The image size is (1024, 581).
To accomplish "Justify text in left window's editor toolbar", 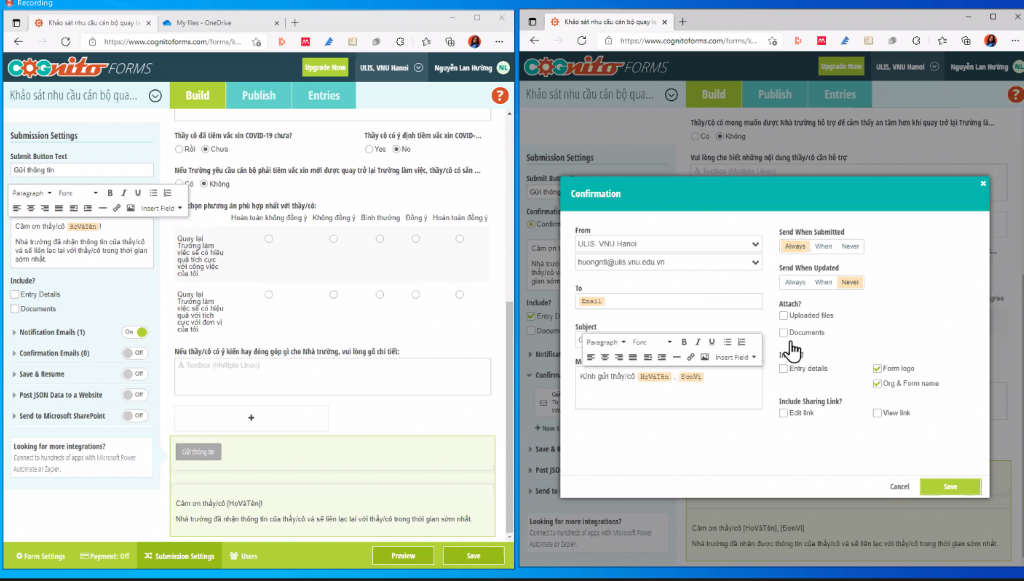I will (x=59, y=208).
